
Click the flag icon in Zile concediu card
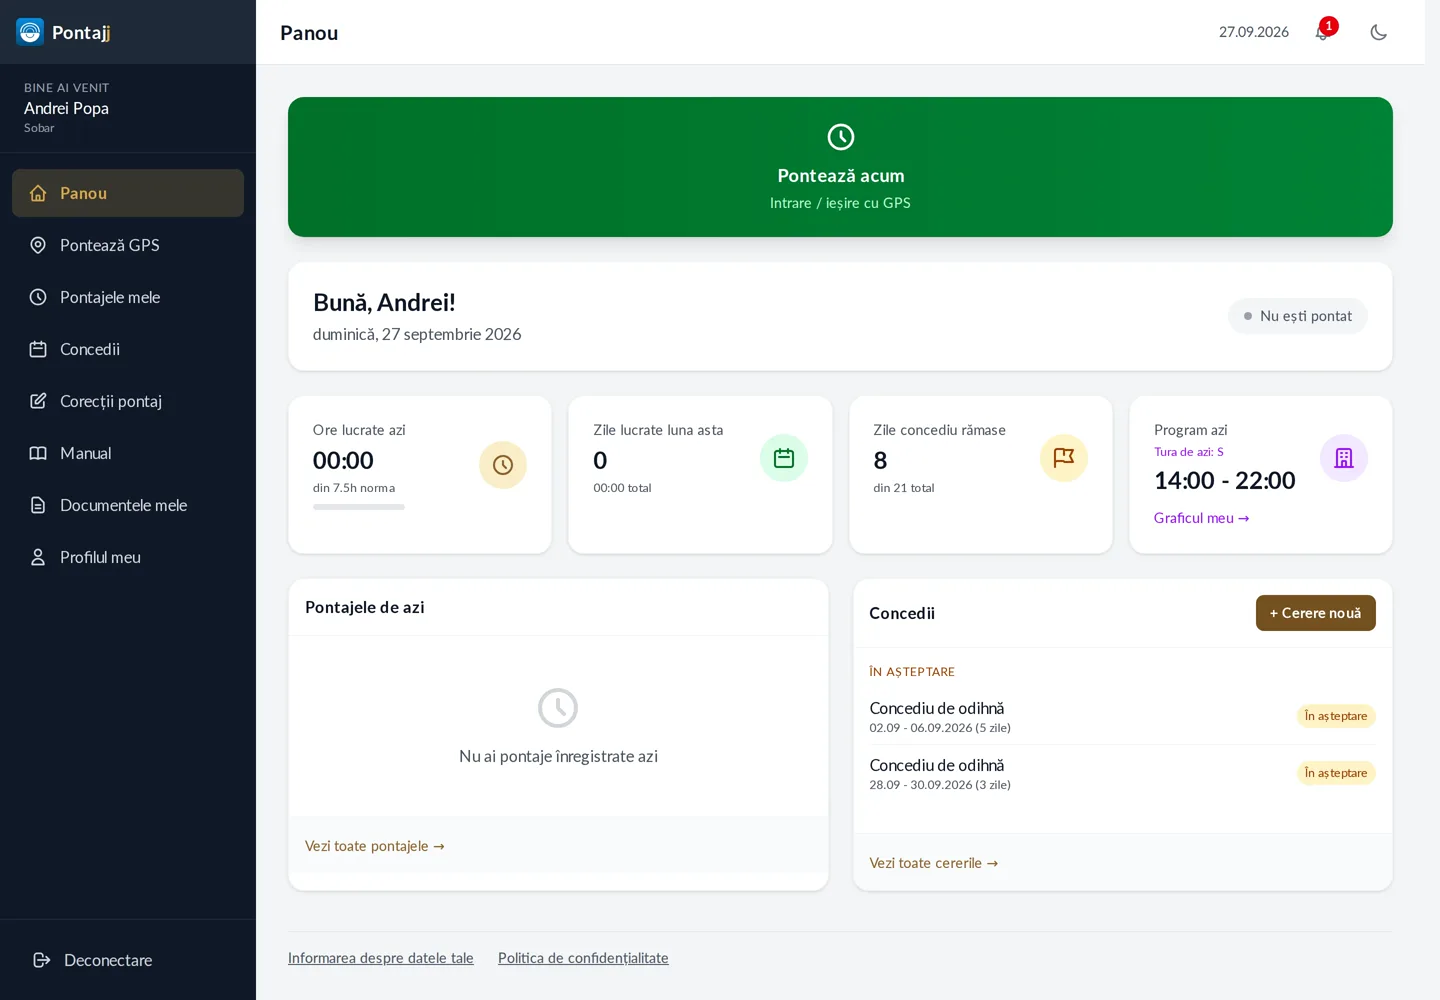(x=1064, y=458)
